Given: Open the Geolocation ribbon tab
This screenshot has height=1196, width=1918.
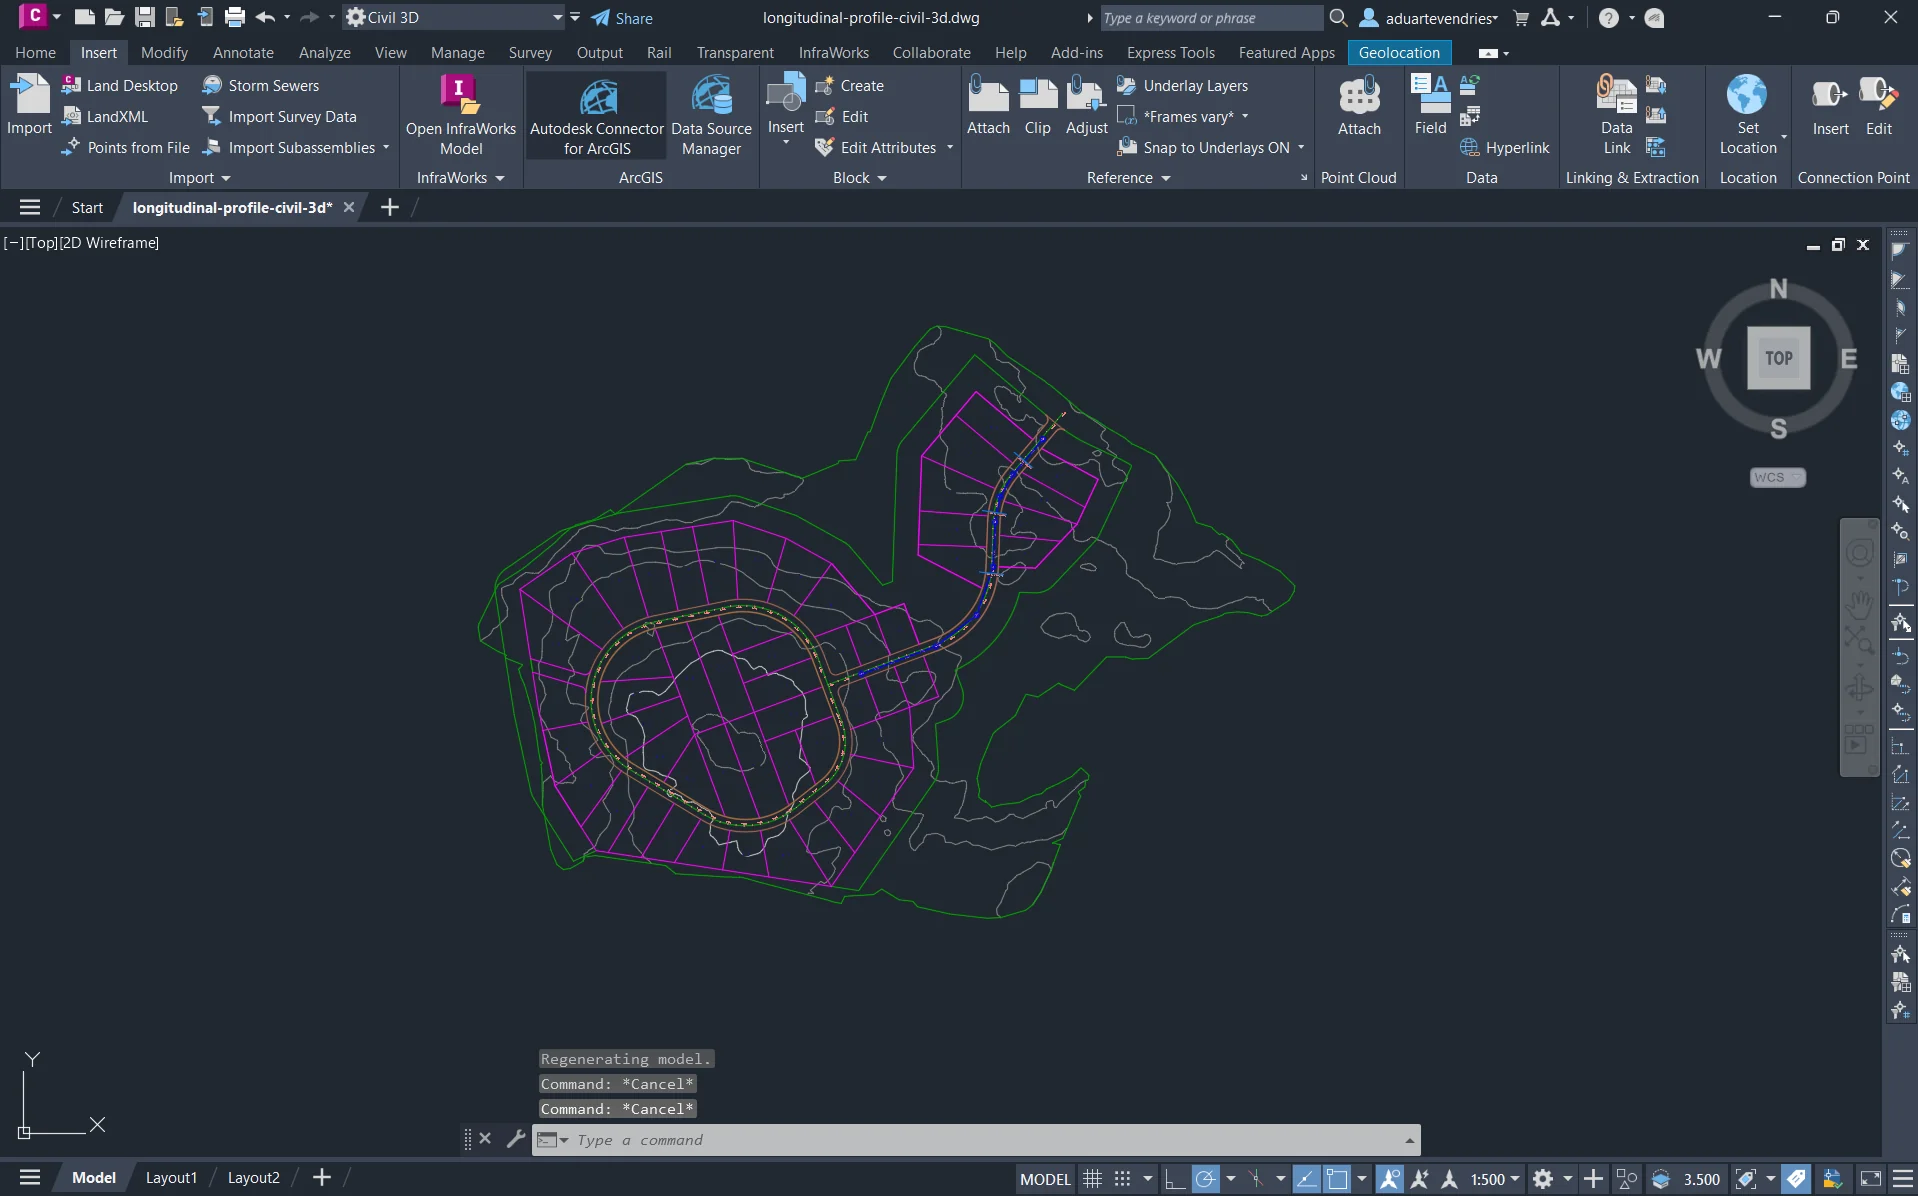Looking at the screenshot, I should click(1399, 53).
